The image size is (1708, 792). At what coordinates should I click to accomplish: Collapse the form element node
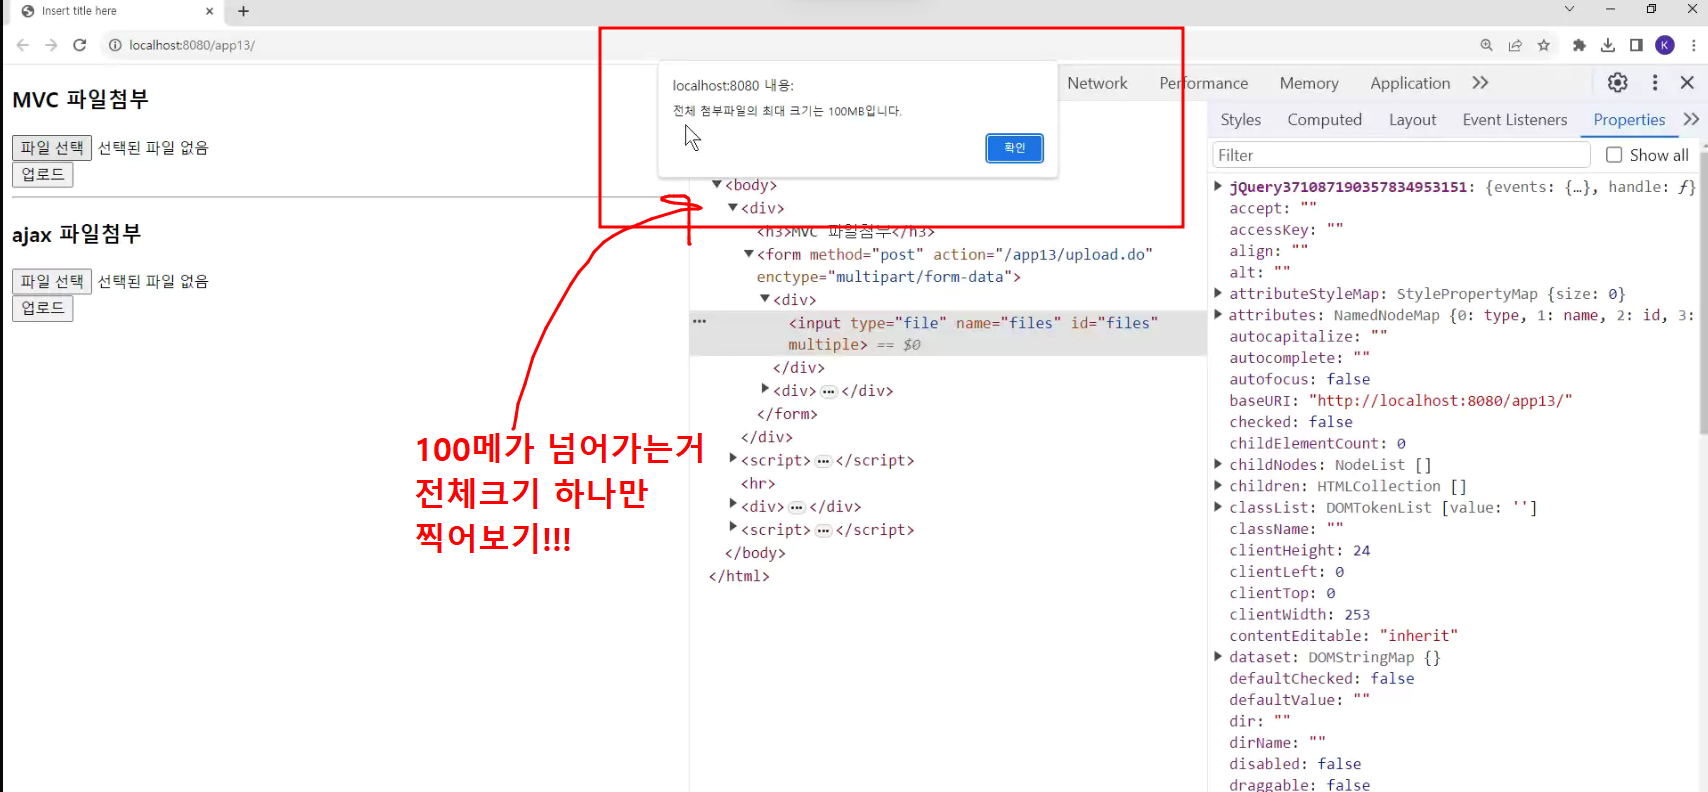[x=749, y=254]
